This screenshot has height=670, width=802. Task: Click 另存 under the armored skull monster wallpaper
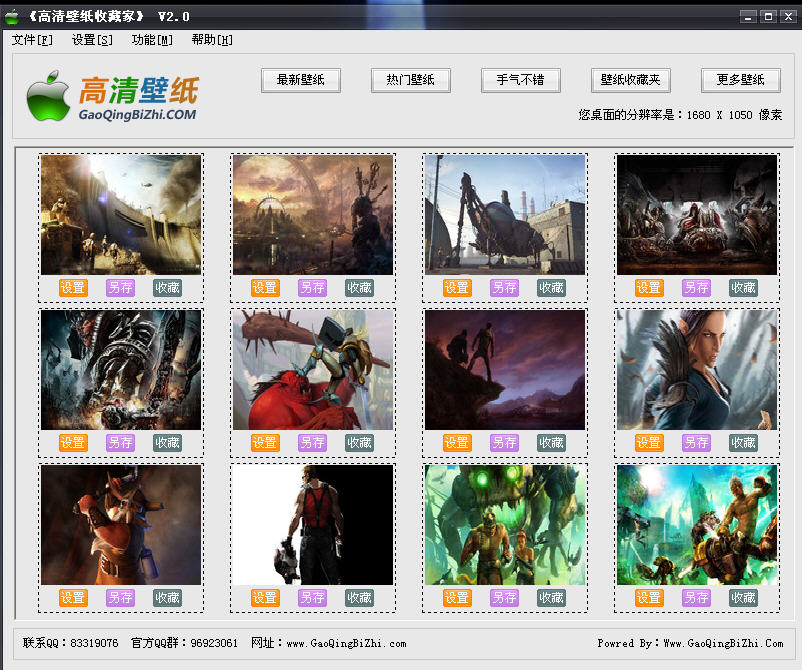coord(120,443)
